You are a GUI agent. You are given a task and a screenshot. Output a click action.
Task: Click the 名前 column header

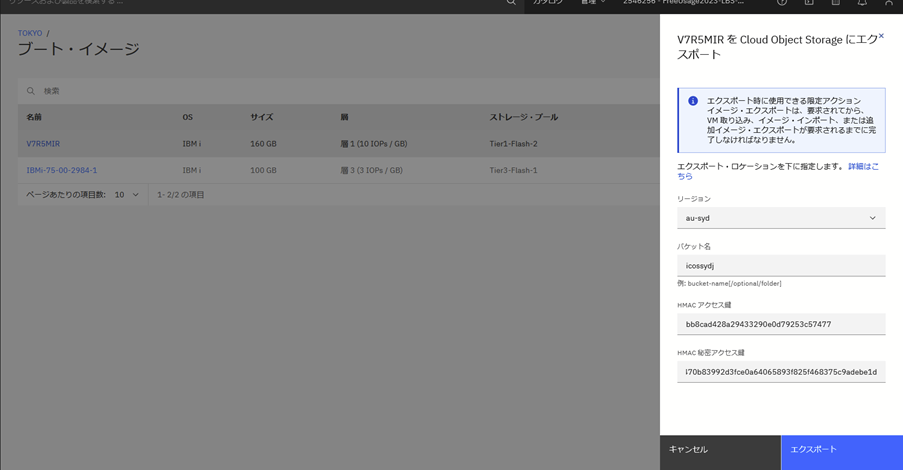coord(34,117)
